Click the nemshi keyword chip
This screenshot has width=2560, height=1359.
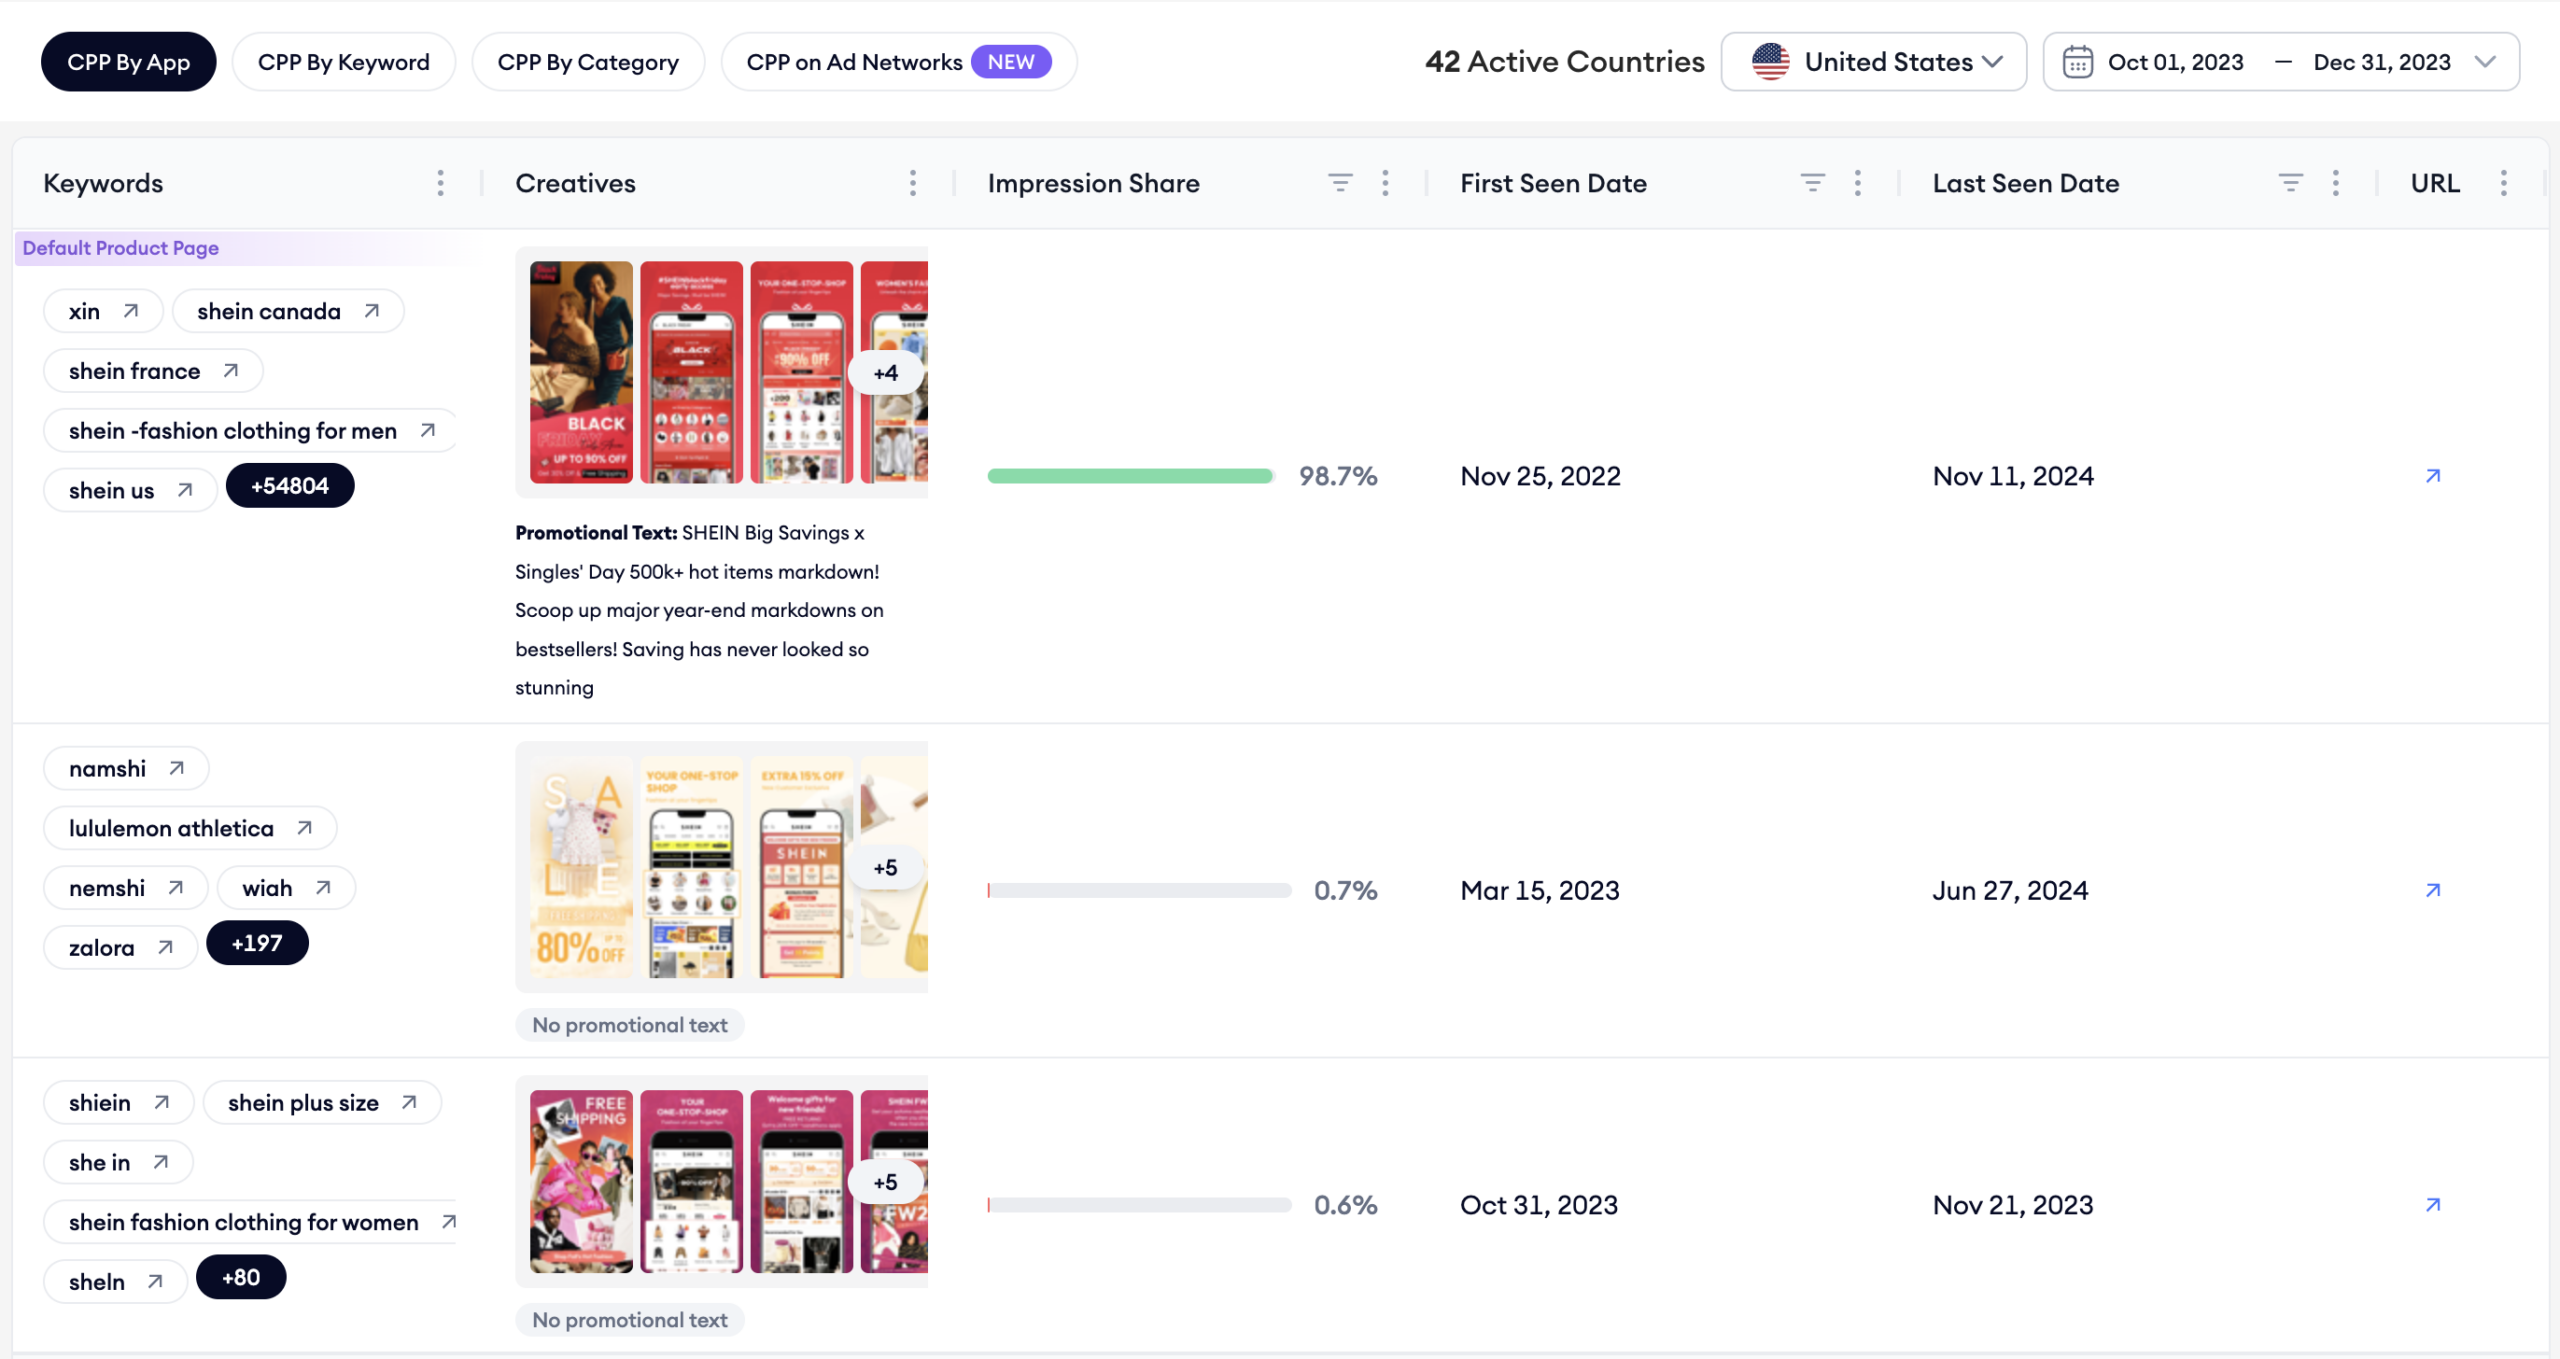[x=126, y=888]
